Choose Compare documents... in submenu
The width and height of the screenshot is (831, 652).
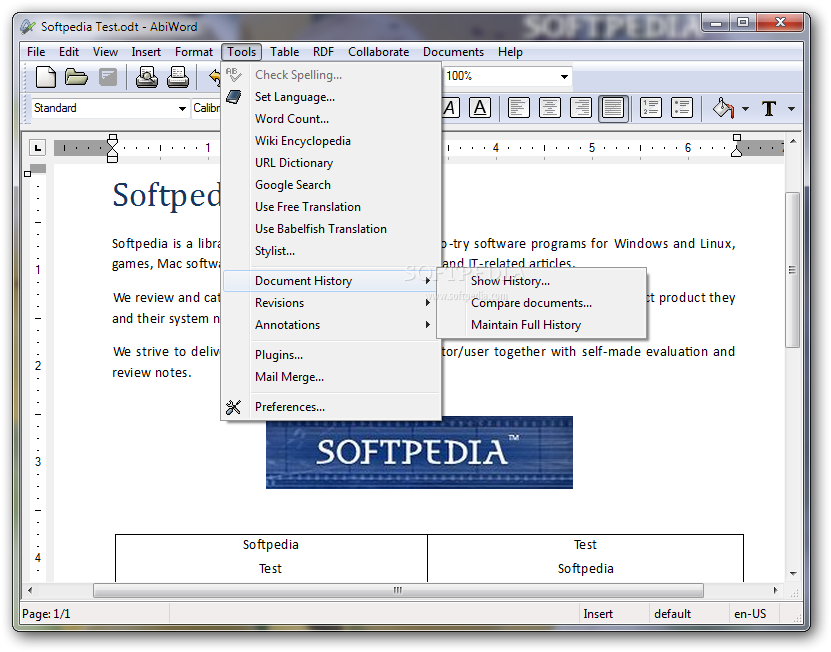point(541,303)
